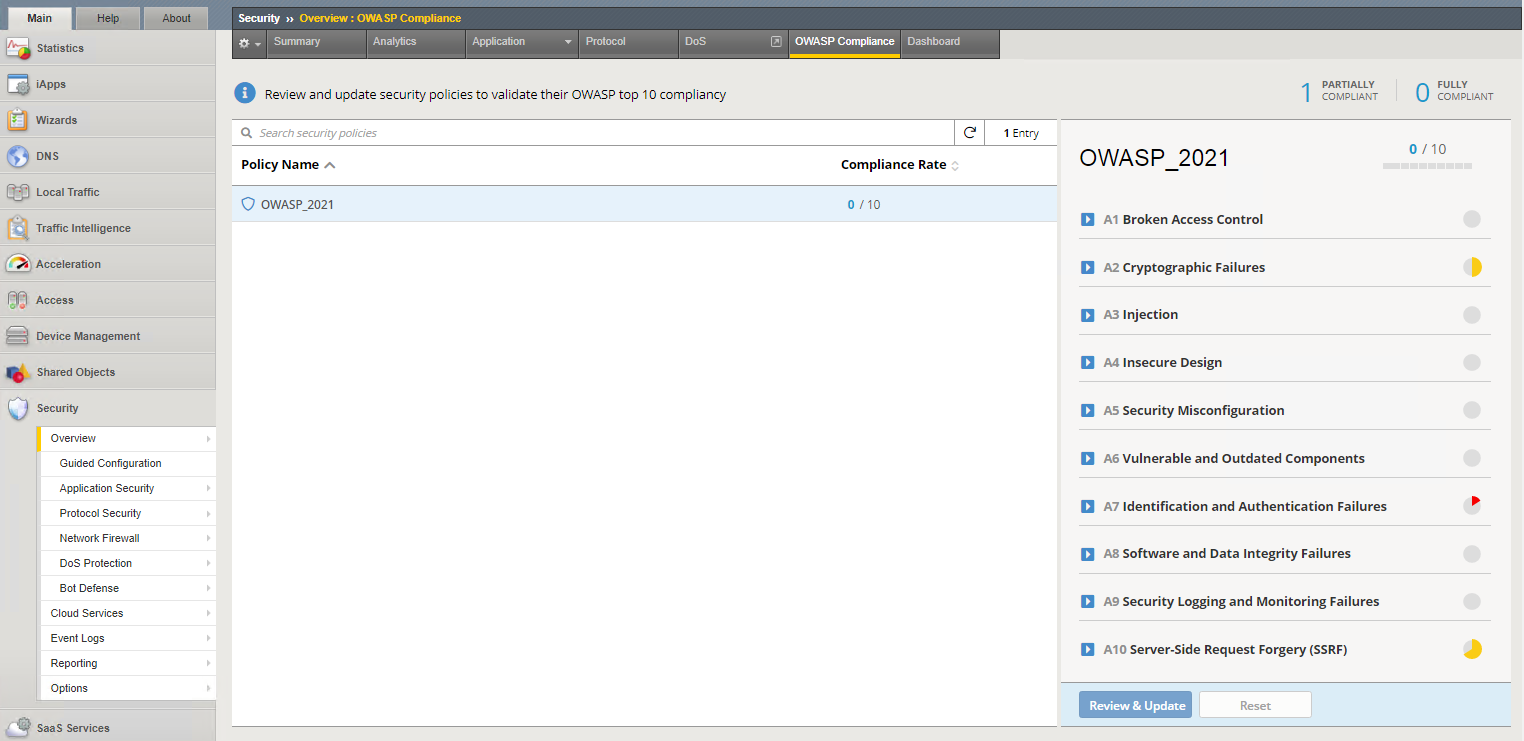Click the gray status circle for A5 Security Misconfiguration
The image size is (1524, 741).
click(1472, 410)
